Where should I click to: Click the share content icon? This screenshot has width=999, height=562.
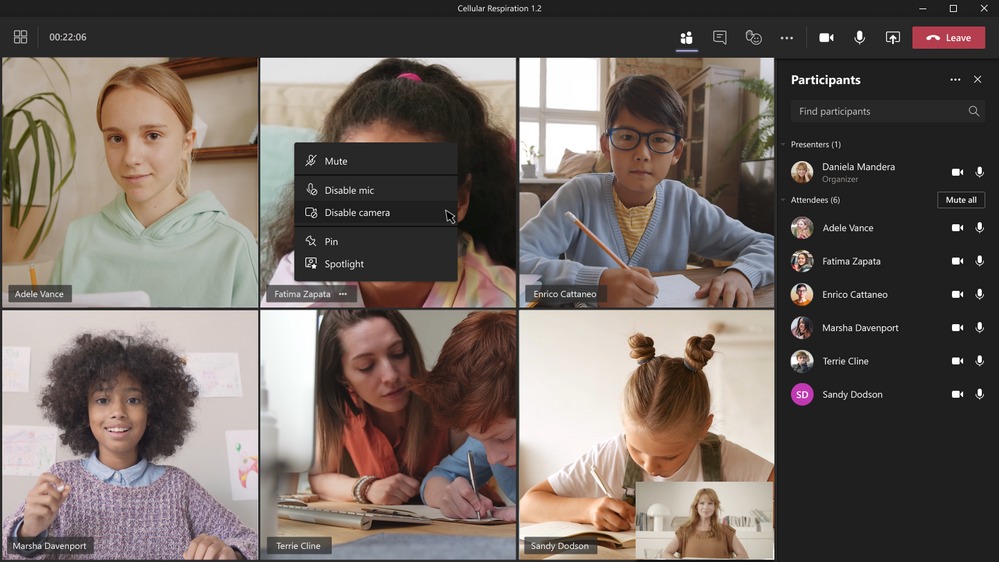pyautogui.click(x=893, y=38)
